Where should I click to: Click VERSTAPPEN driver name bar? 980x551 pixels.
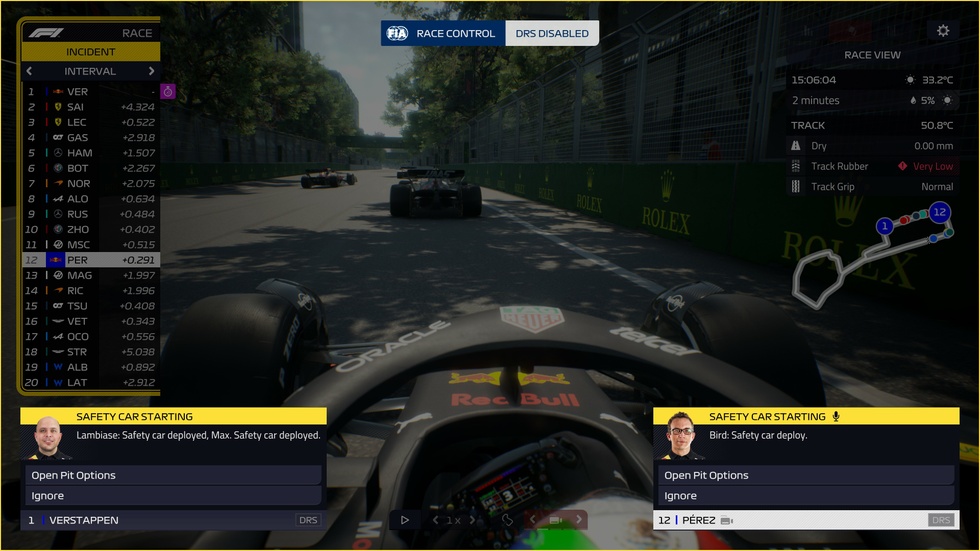[x=173, y=520]
